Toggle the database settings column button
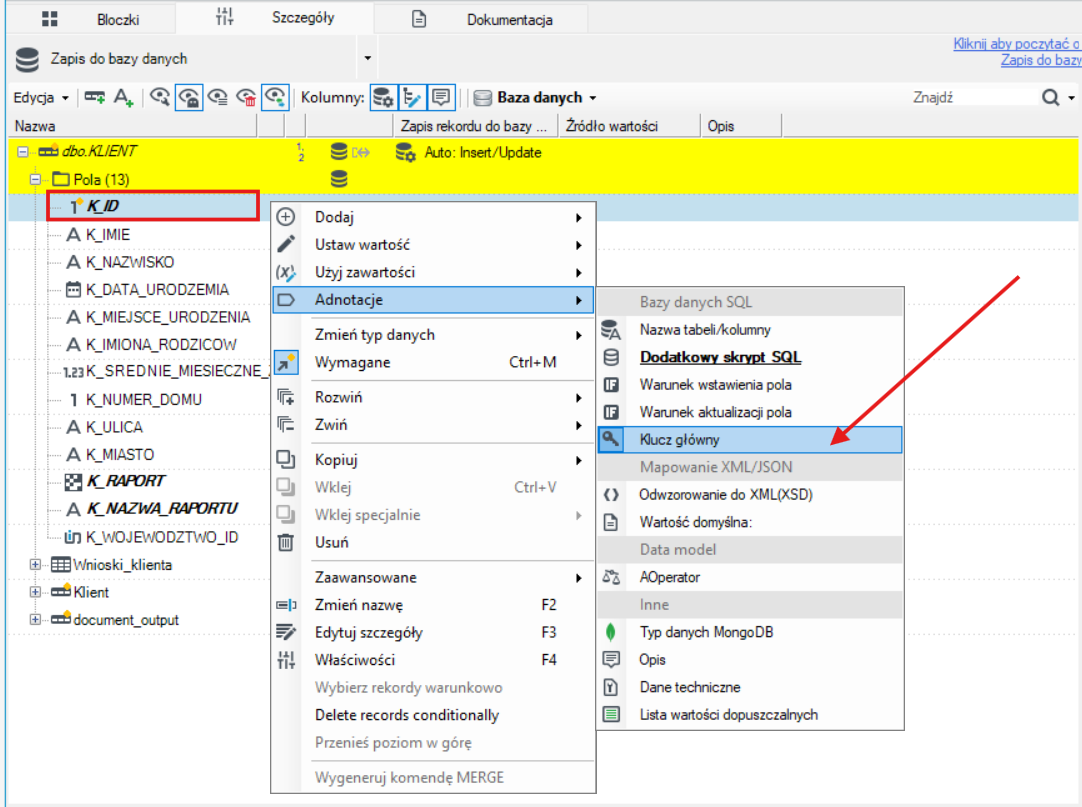This screenshot has width=1082, height=807. point(383,97)
